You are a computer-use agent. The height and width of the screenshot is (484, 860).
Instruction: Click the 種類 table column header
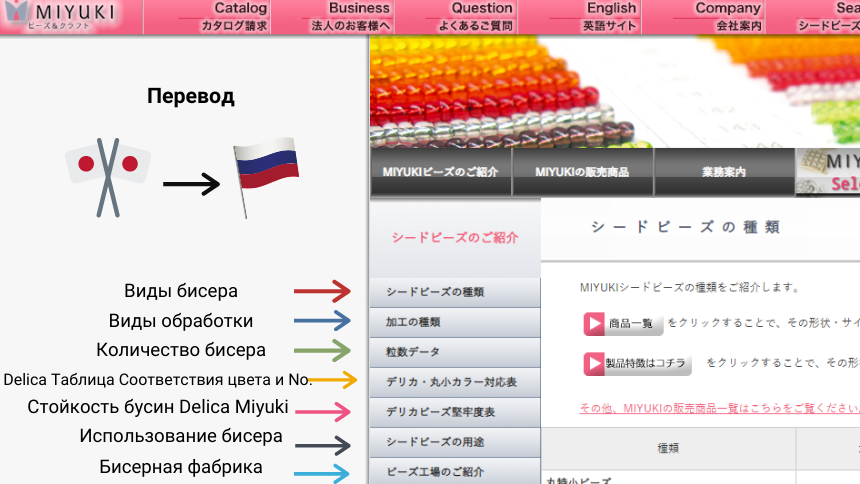click(668, 448)
